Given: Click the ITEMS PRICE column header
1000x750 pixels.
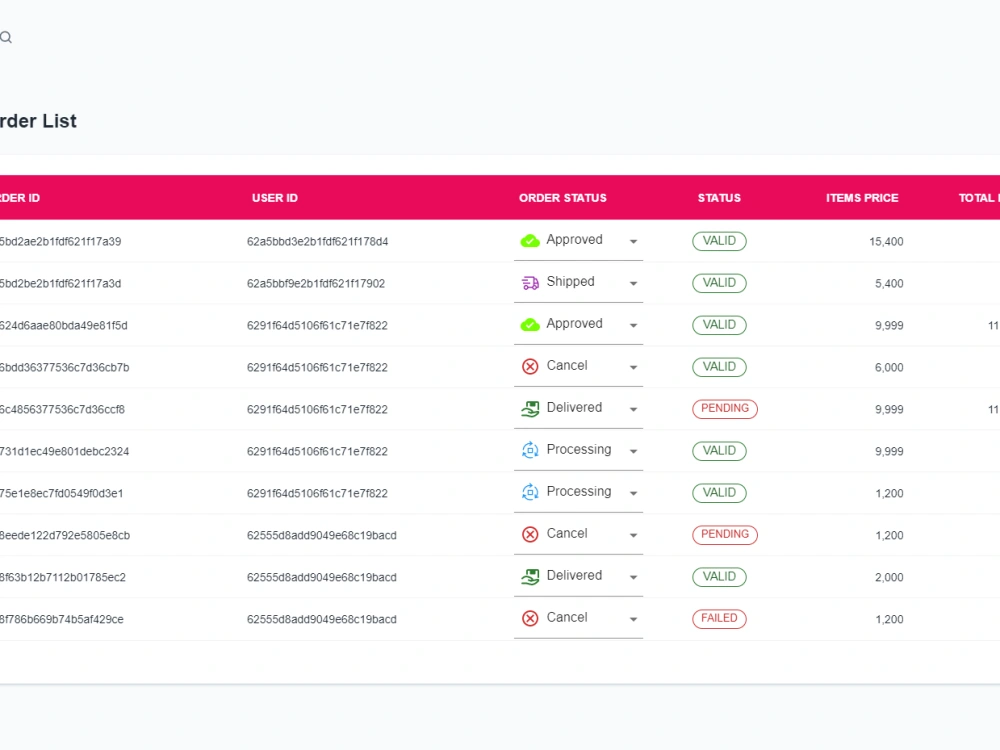Looking at the screenshot, I should (x=862, y=198).
